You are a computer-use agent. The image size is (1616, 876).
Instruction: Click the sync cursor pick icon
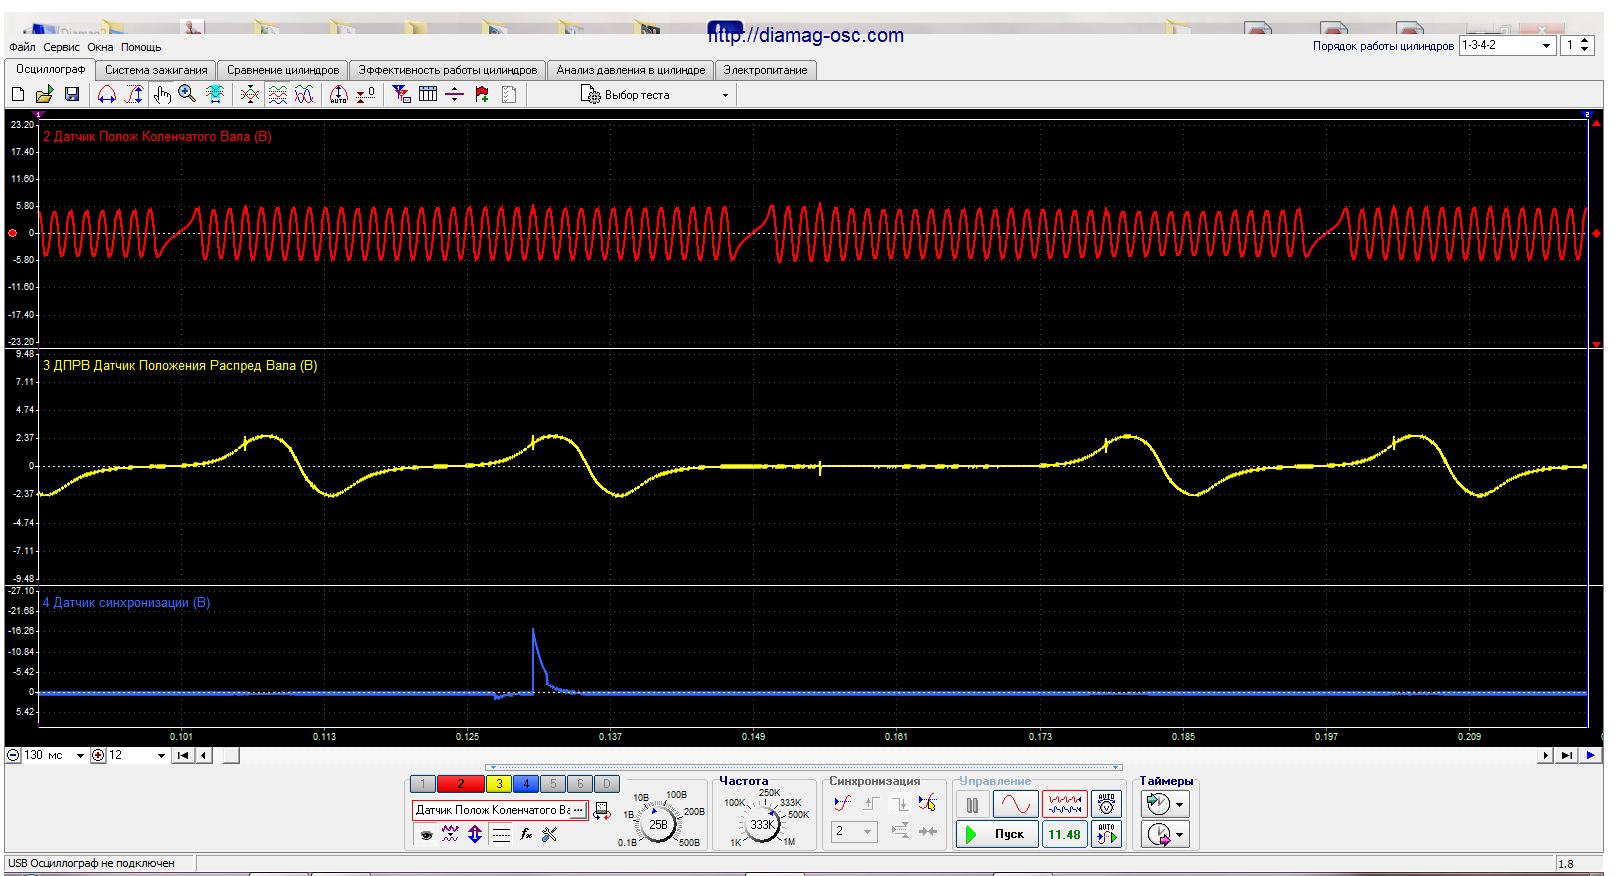tap(928, 803)
